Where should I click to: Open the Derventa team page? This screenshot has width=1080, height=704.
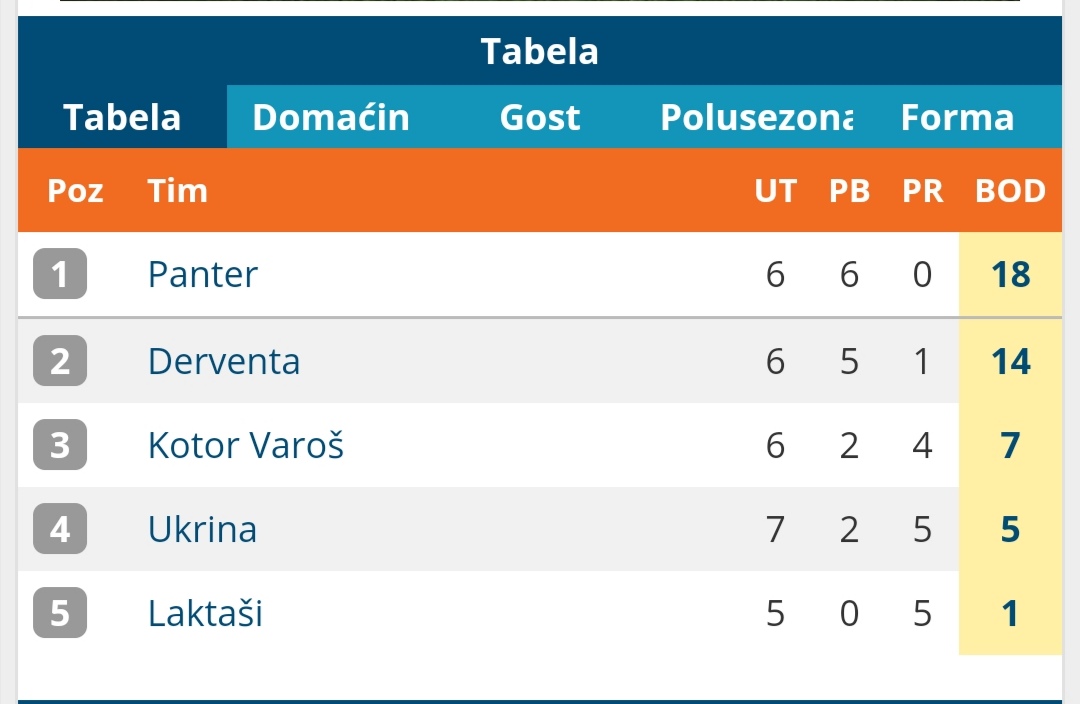224,361
